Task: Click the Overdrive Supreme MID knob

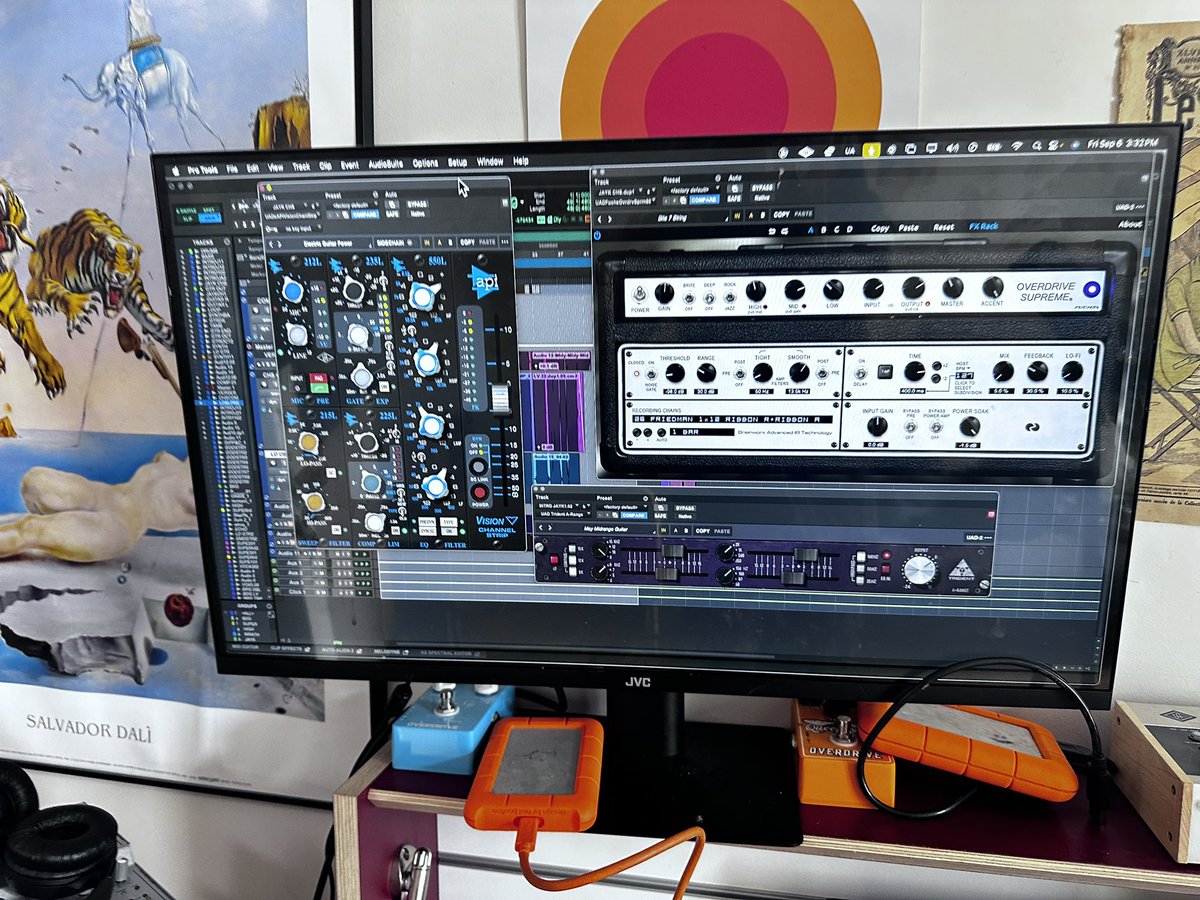Action: (x=794, y=290)
